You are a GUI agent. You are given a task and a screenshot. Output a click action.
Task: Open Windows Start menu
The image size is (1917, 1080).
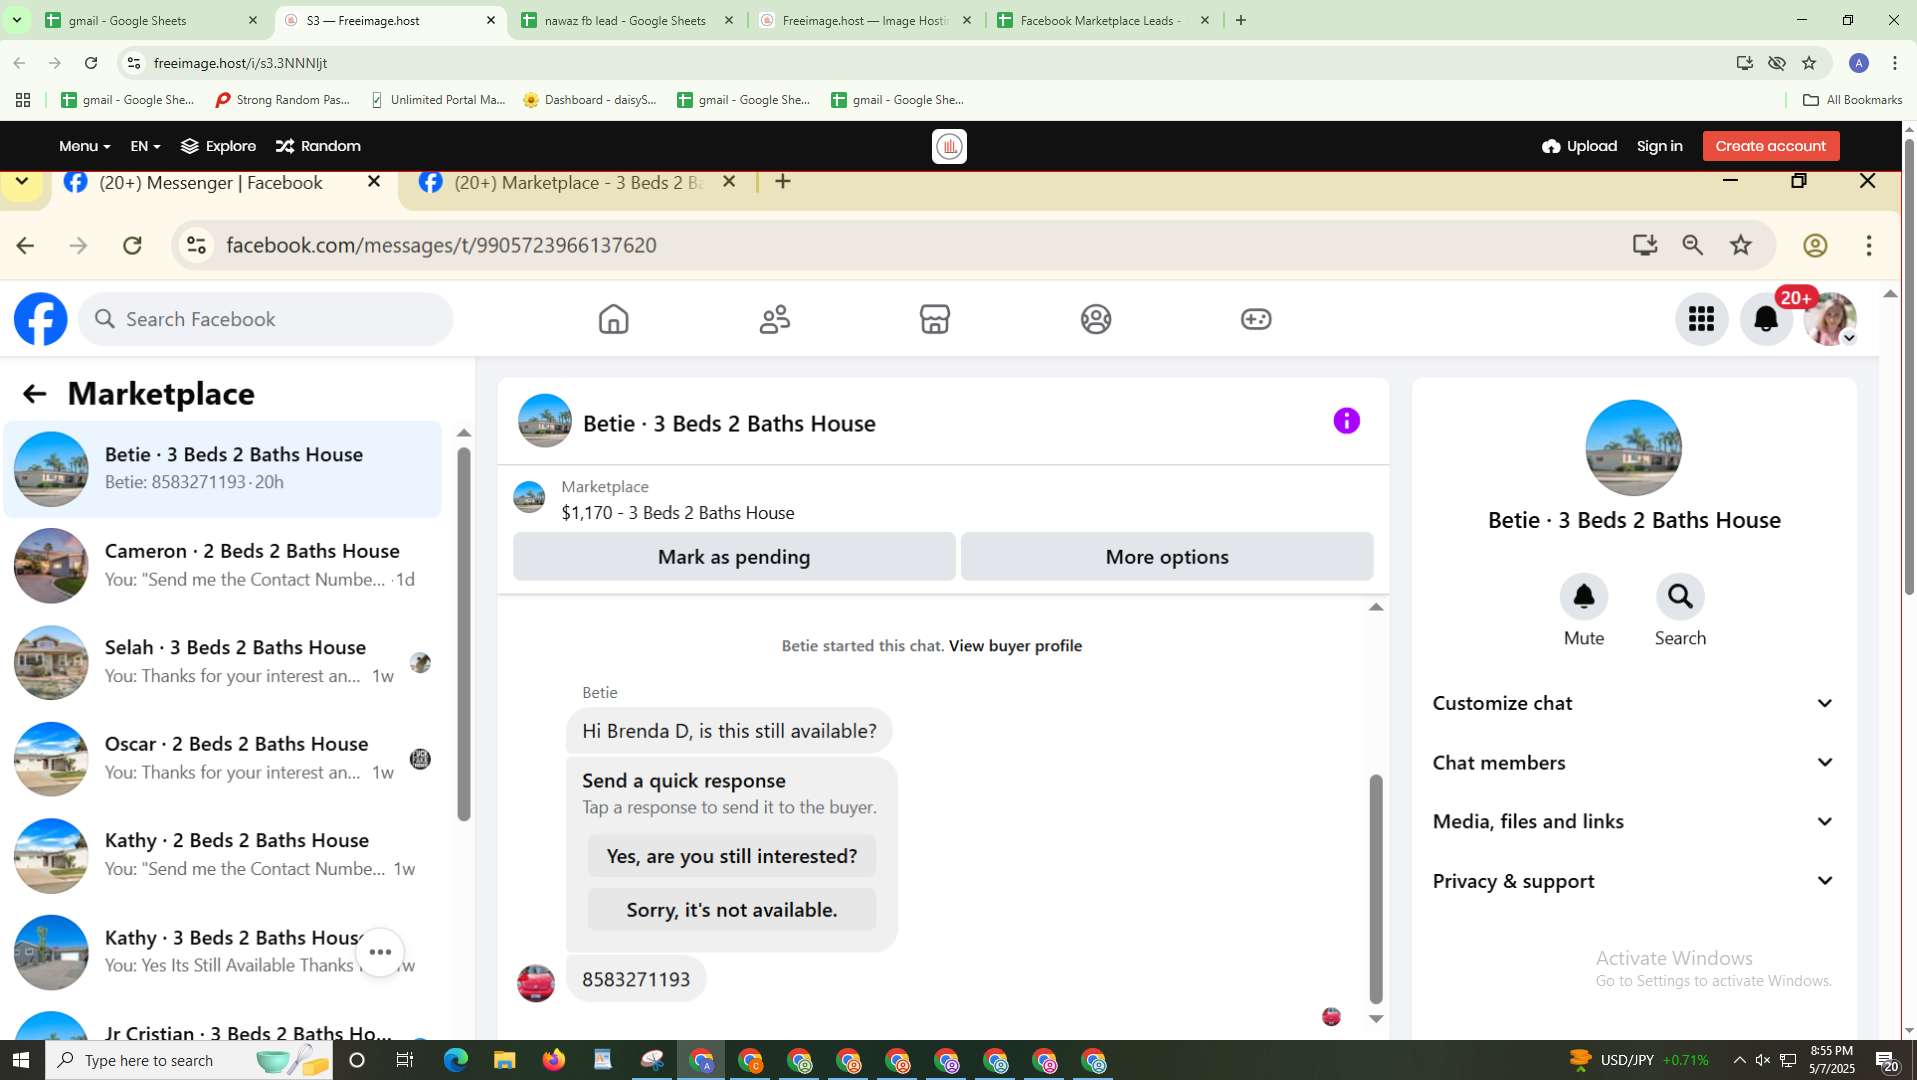(21, 1060)
